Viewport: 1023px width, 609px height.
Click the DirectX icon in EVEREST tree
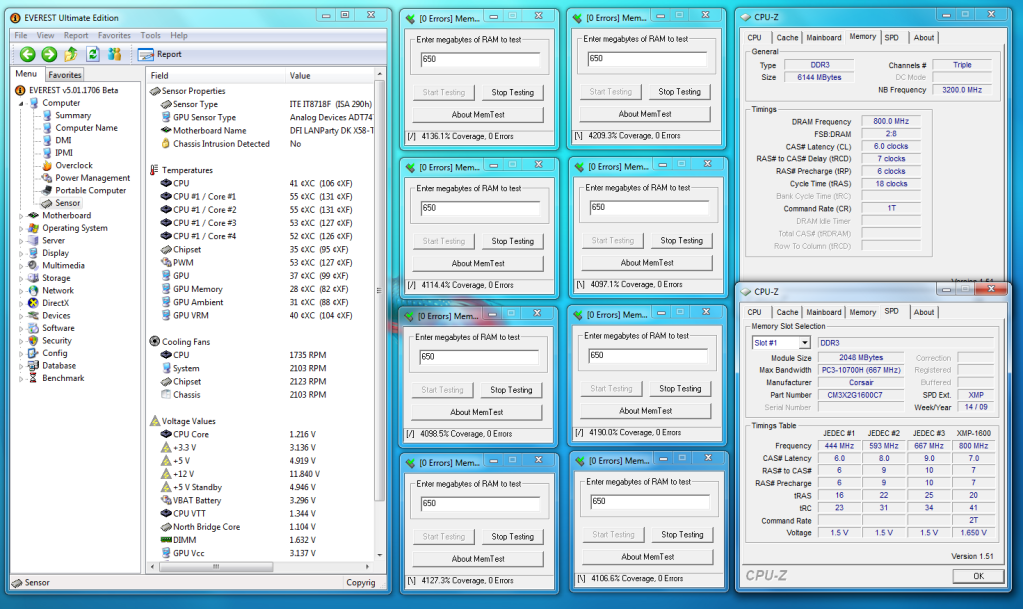pos(33,303)
